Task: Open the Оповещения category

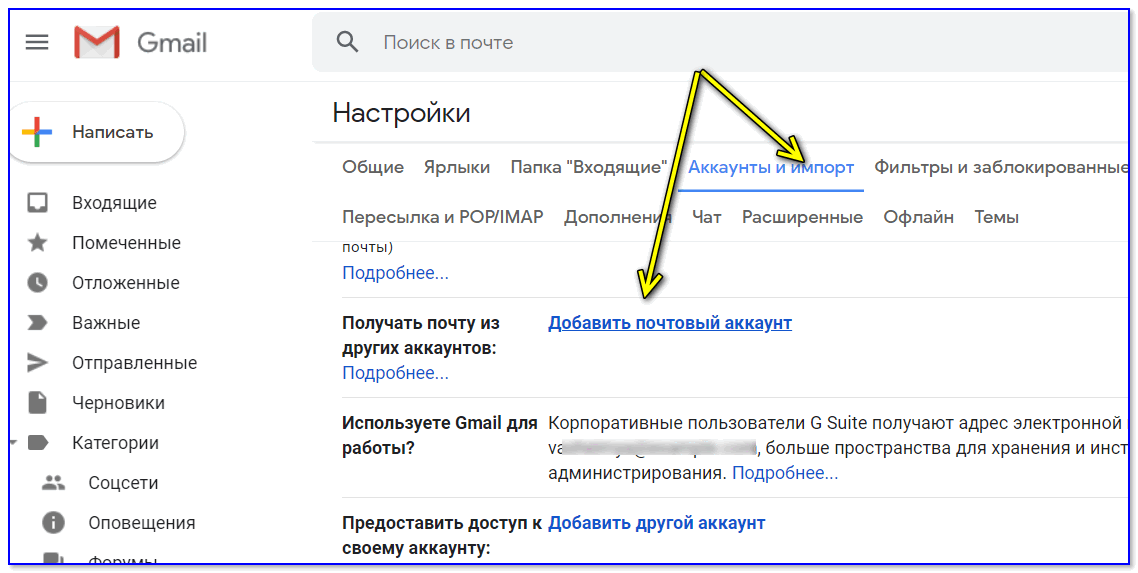Action: (142, 523)
